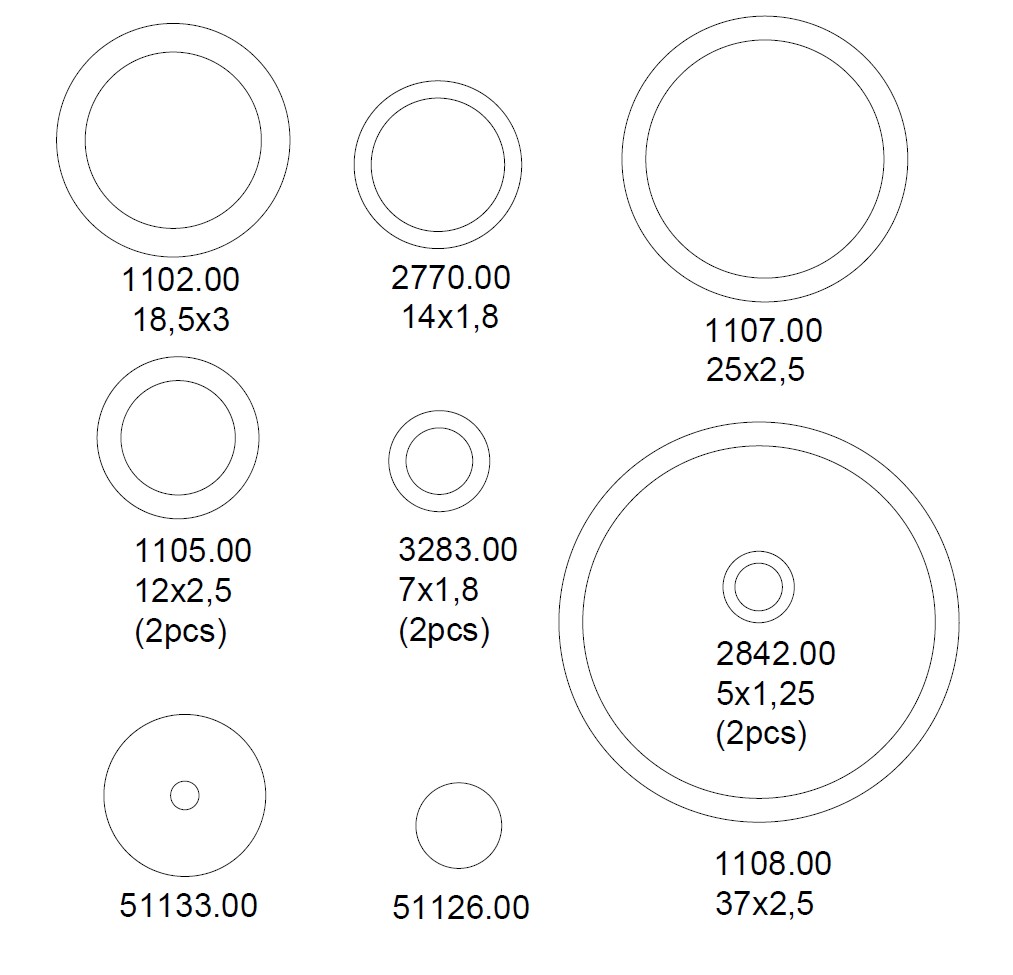
Task: Click the 37x2,5 dimension label
Action: [x=765, y=904]
